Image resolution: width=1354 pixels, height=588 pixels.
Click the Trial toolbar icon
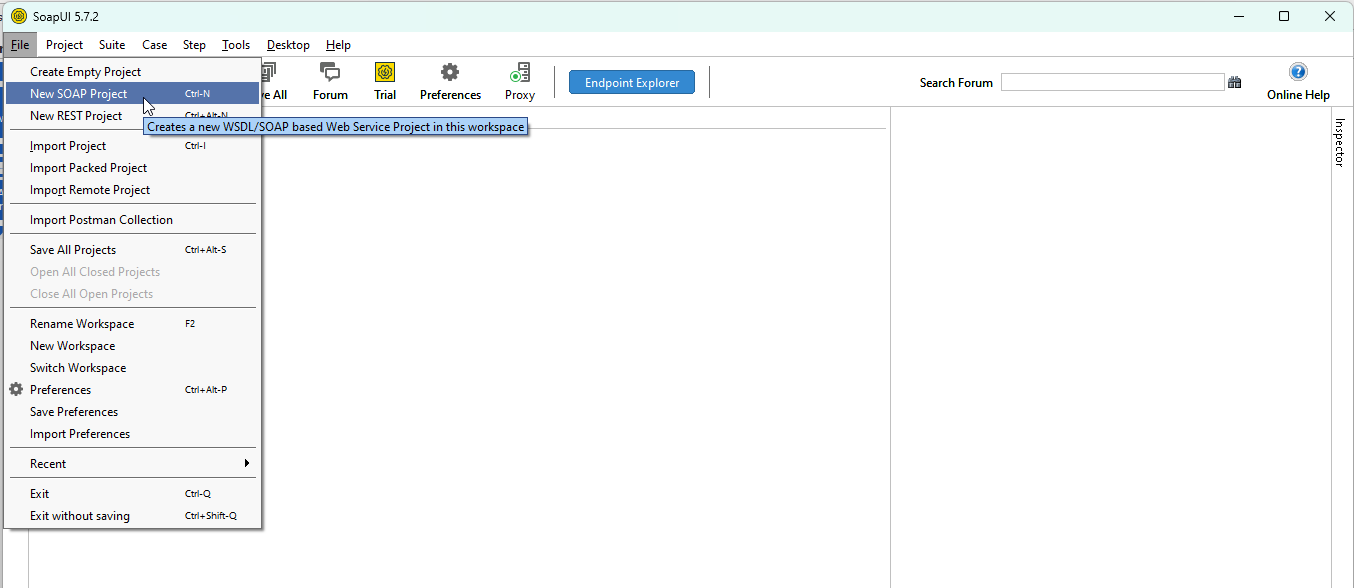click(385, 82)
